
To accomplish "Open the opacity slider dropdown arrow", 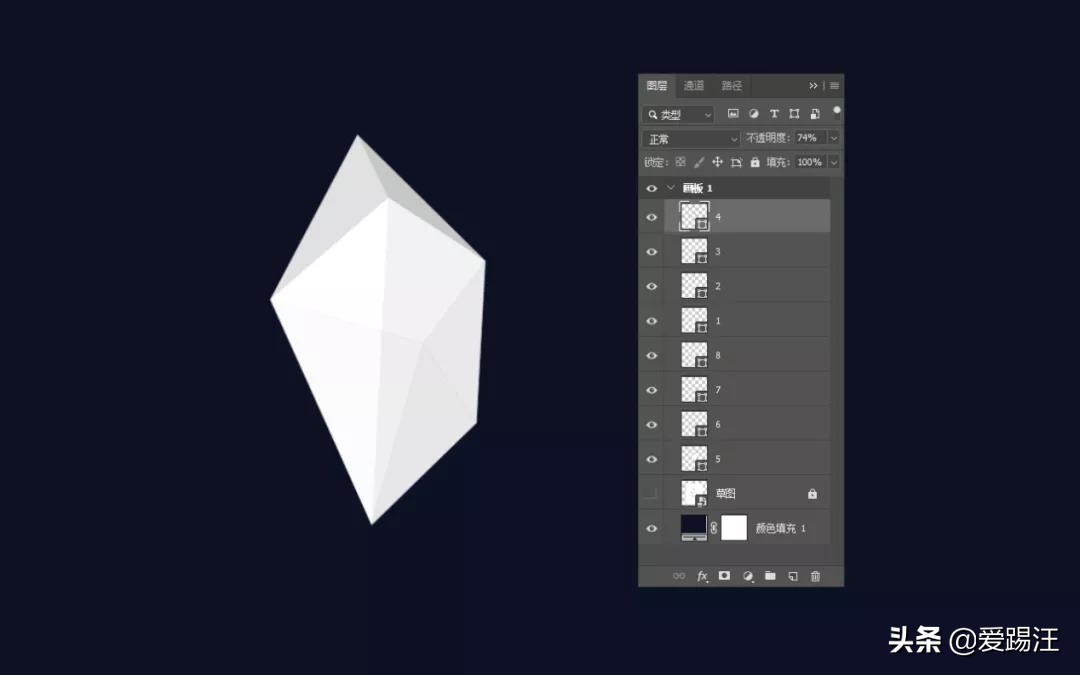I will click(x=833, y=138).
